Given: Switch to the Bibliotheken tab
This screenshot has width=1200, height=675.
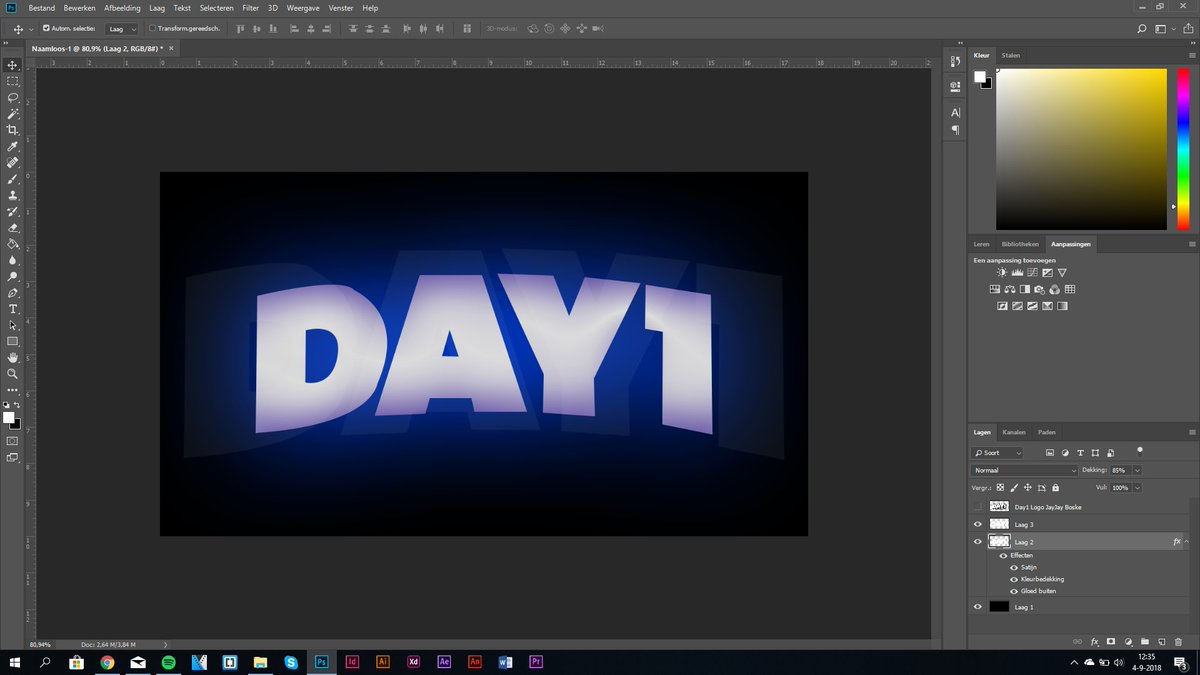Looking at the screenshot, I should [1021, 244].
